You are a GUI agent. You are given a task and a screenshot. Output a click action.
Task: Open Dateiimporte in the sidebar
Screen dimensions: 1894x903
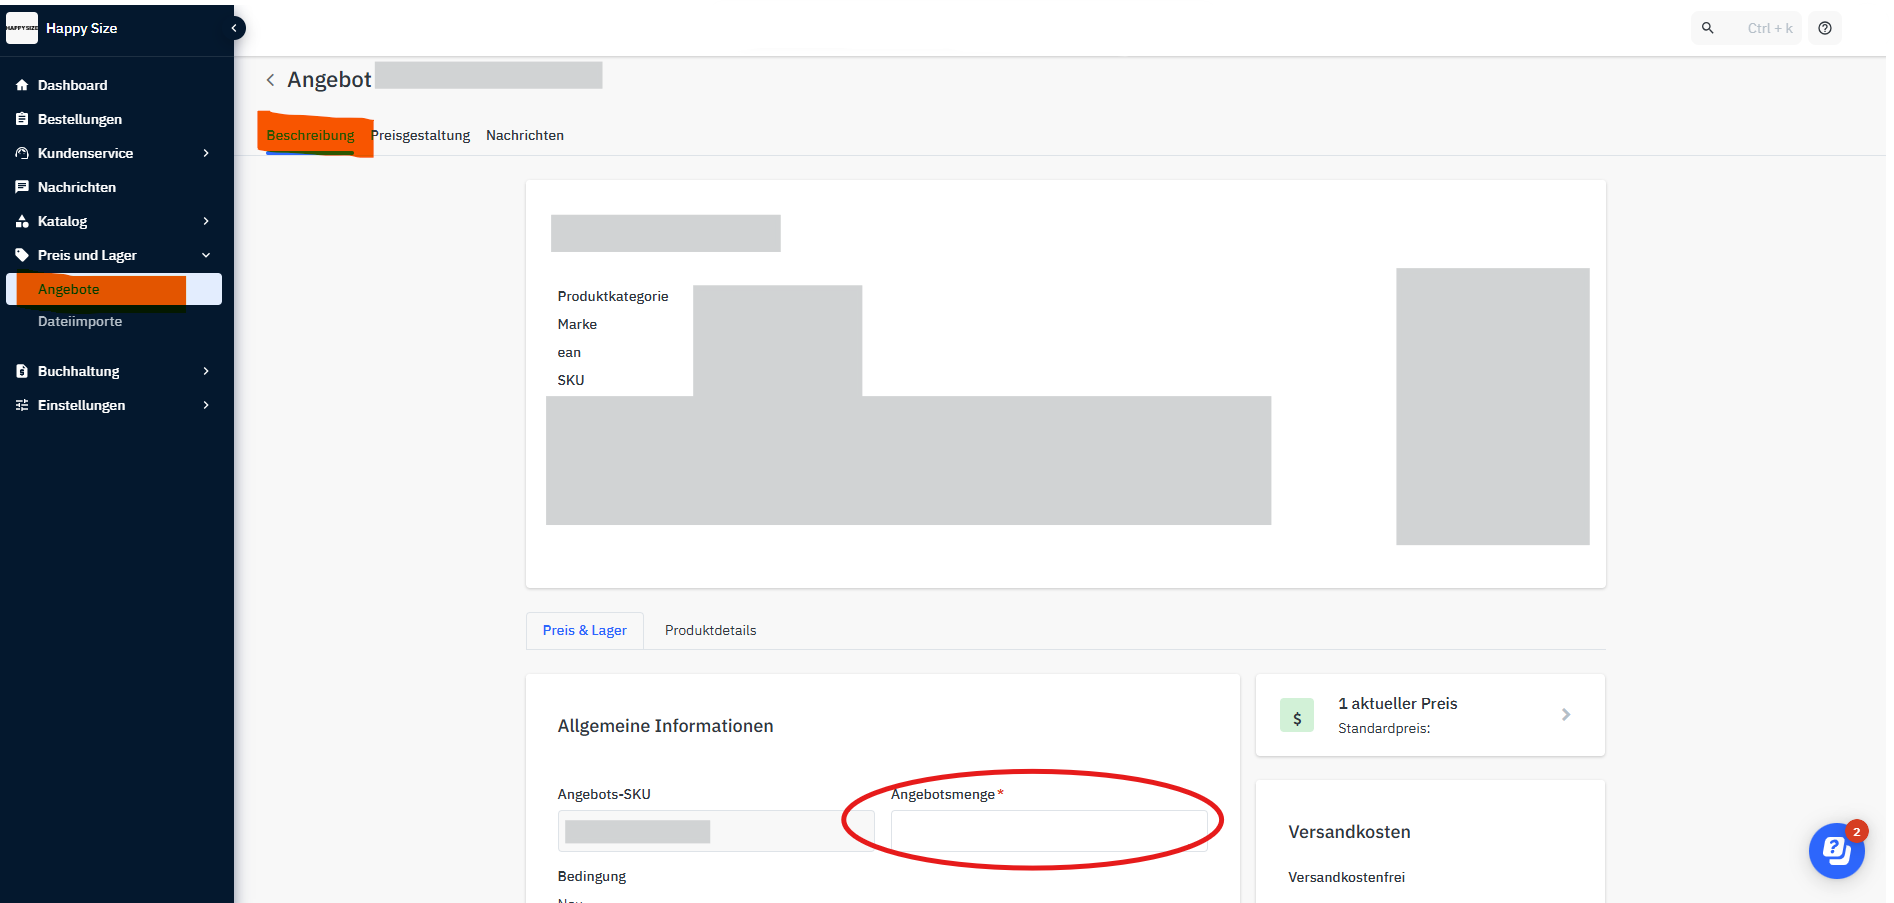tap(80, 321)
